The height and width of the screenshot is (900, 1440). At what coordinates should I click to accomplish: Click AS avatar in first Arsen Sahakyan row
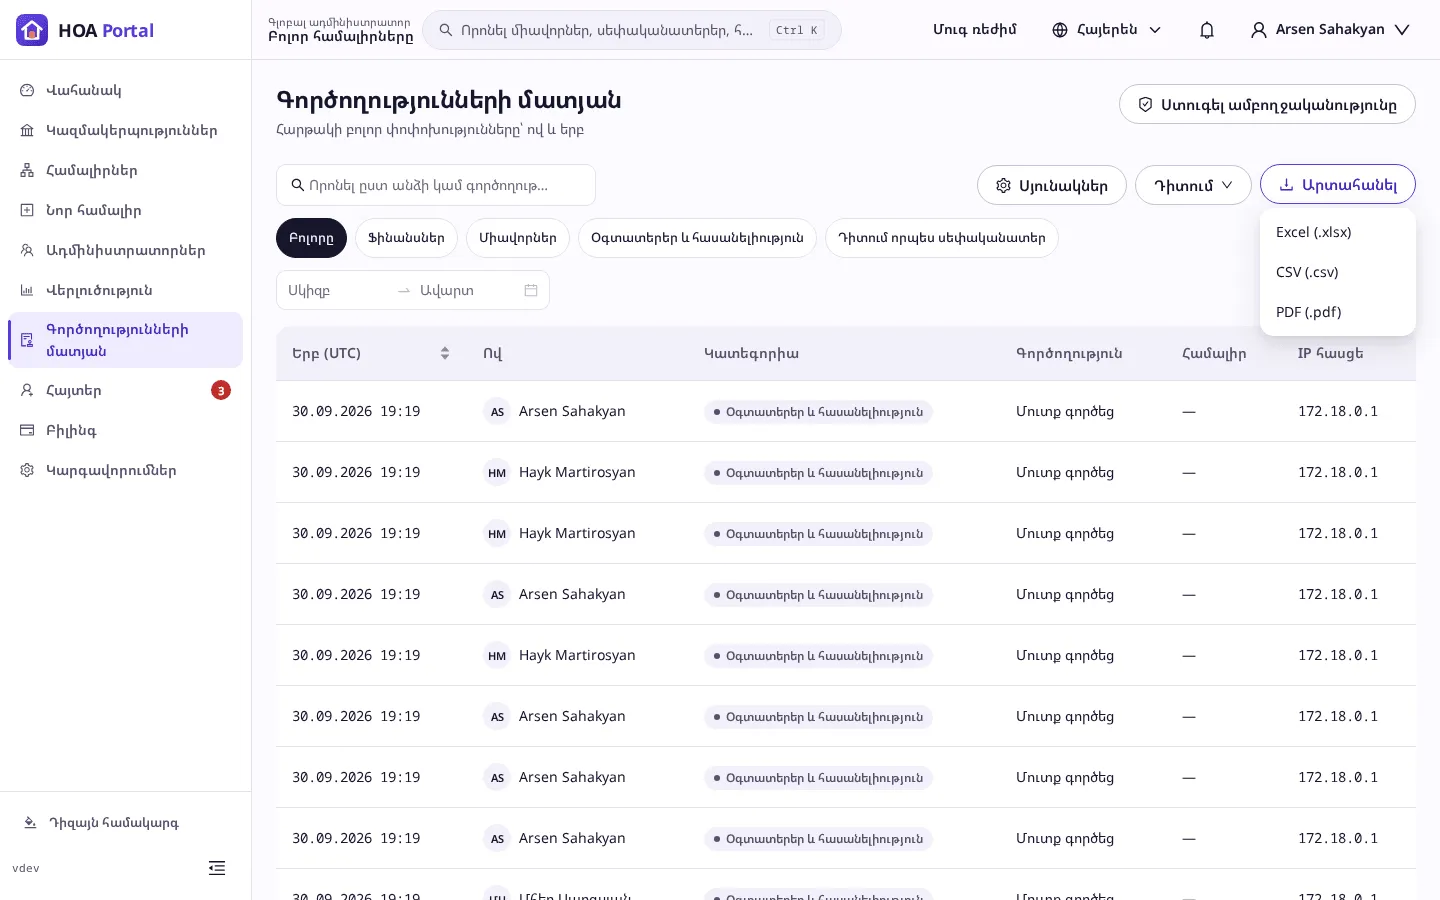coord(497,412)
